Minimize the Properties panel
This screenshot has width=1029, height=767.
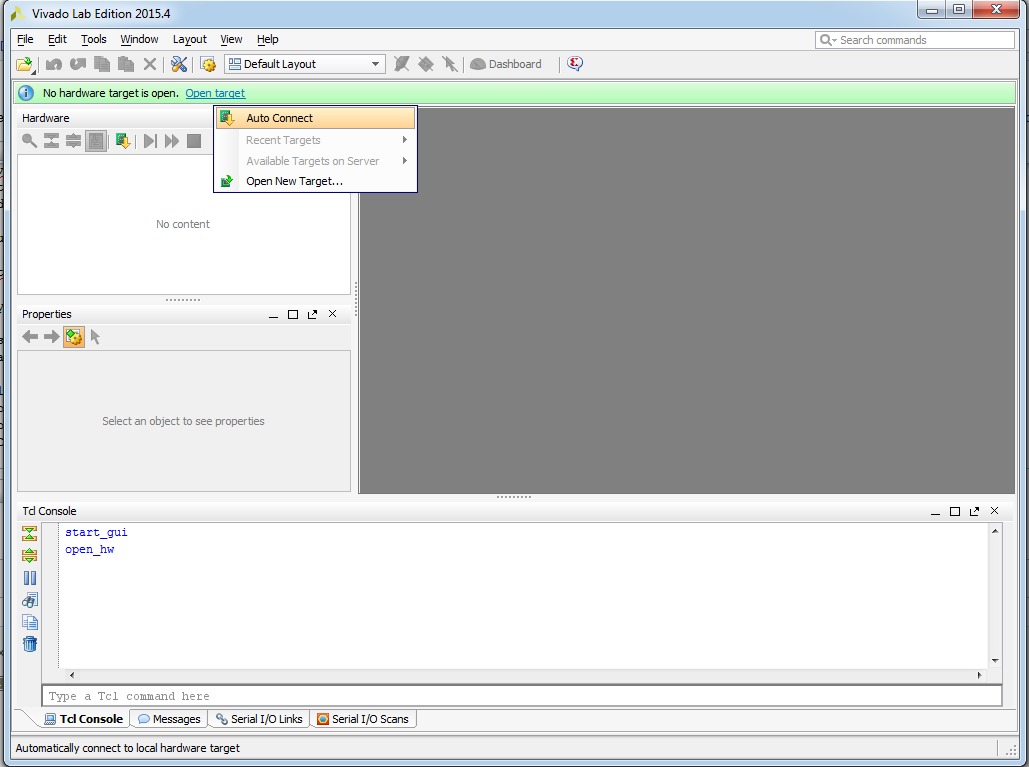(x=274, y=315)
